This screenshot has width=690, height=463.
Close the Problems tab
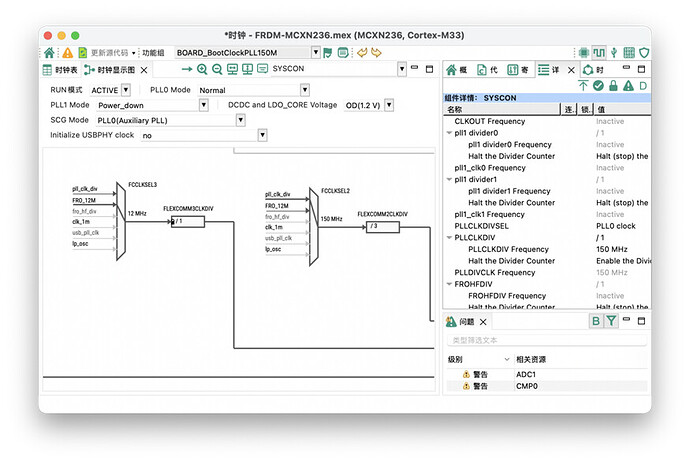[483, 322]
